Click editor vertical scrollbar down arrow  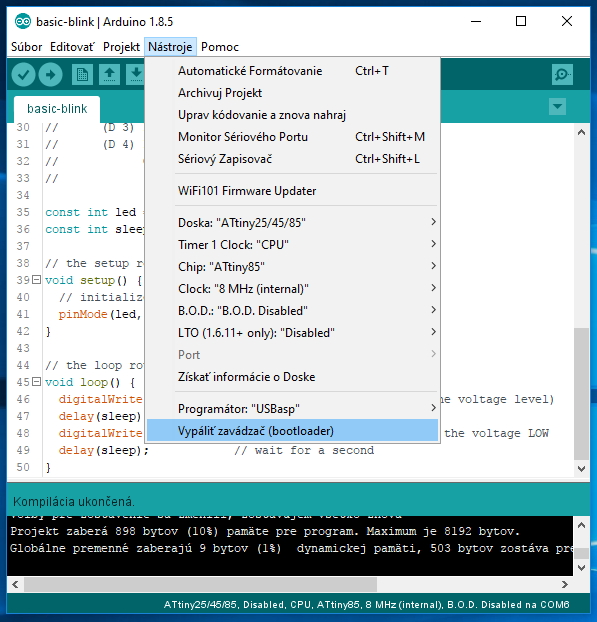tap(582, 468)
